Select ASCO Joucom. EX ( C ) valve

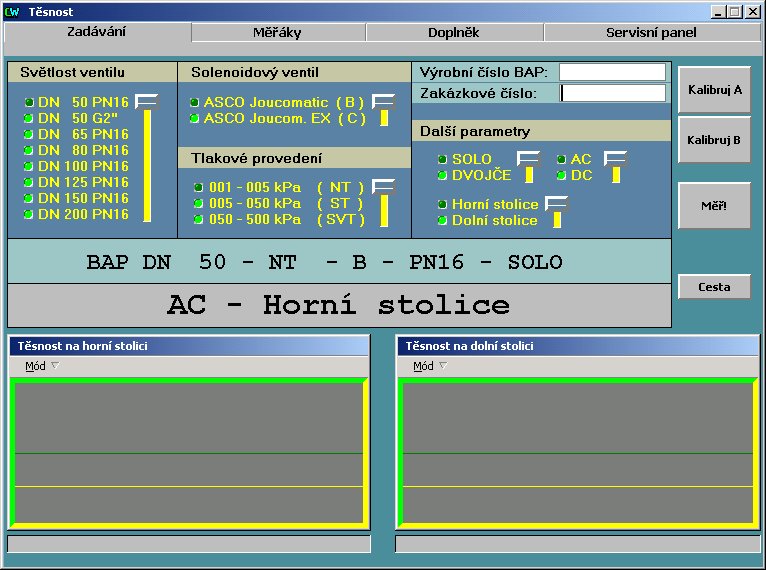pos(284,118)
